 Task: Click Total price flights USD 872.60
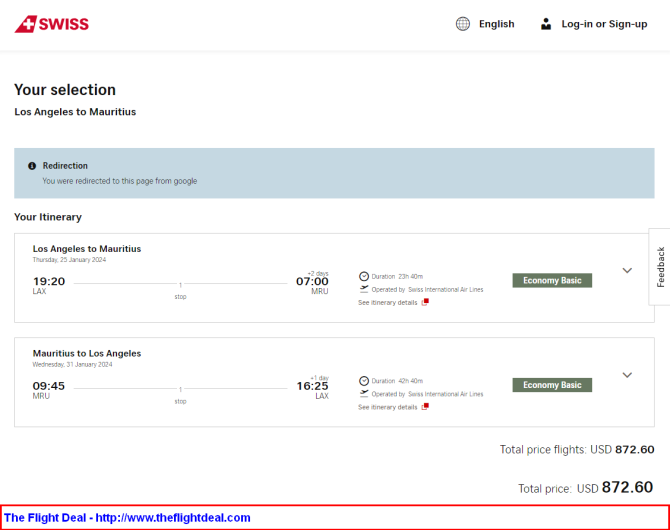coord(577,450)
